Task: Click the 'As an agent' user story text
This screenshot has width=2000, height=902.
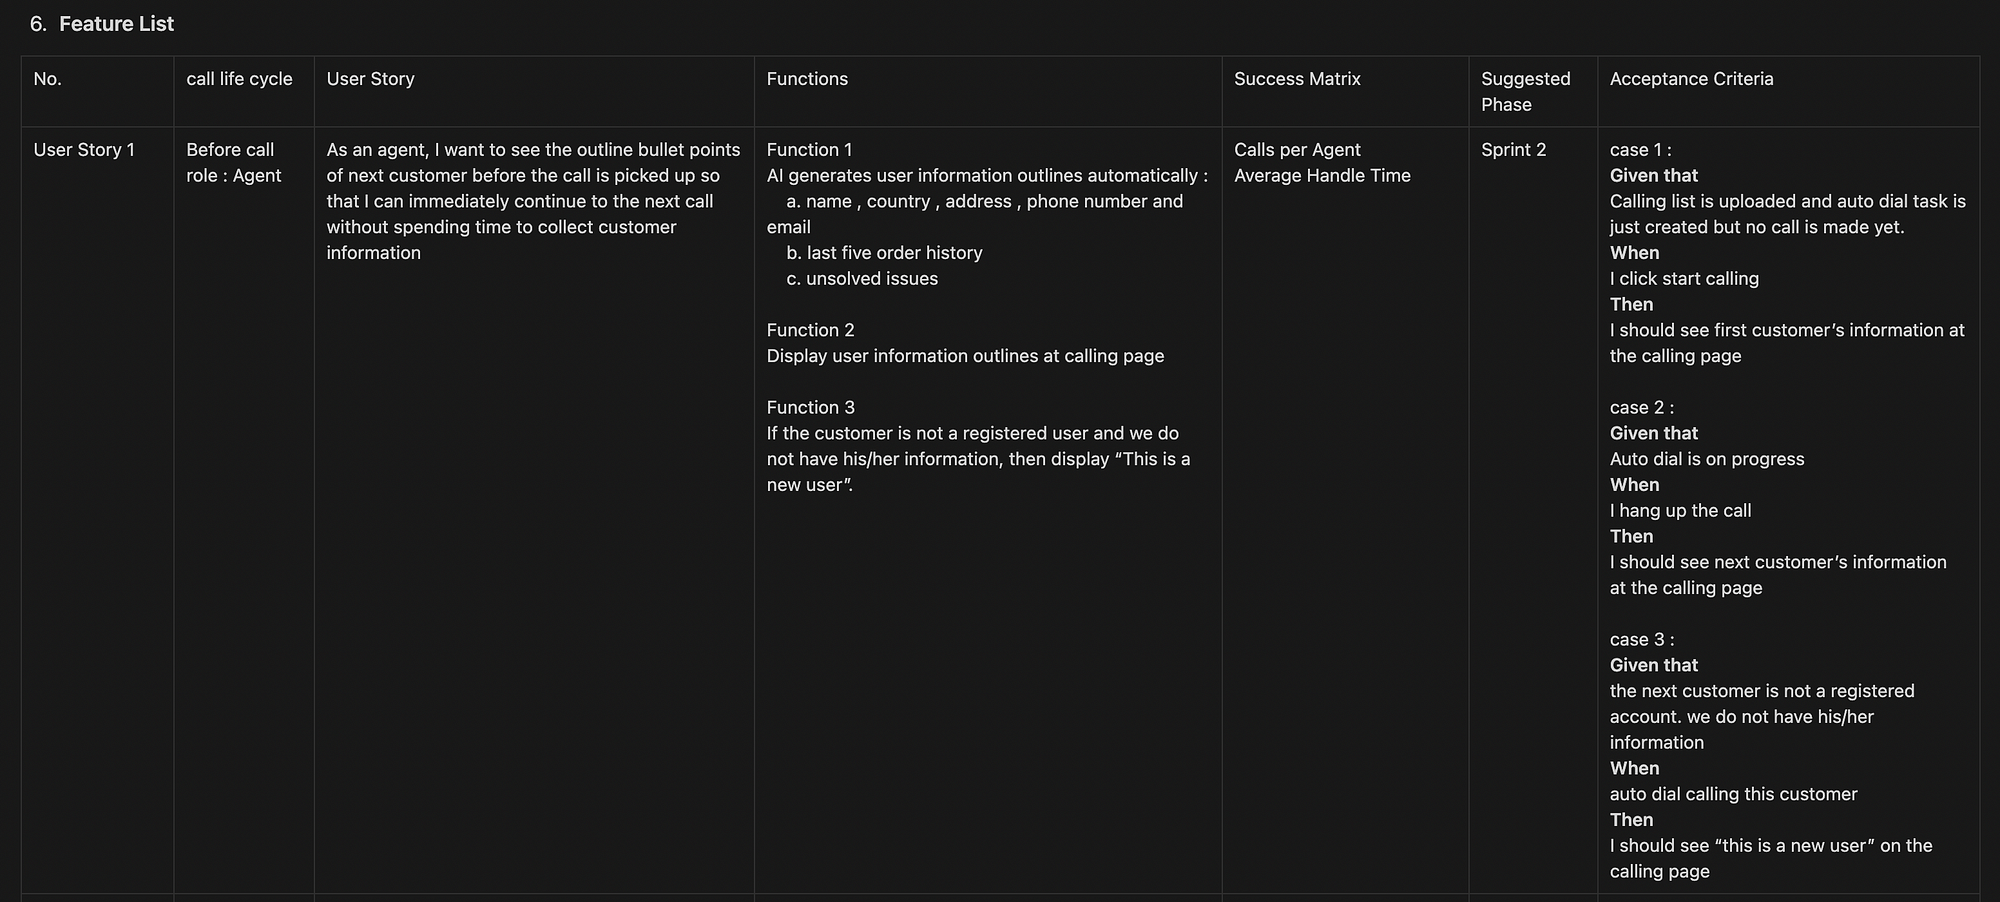Action: pos(533,201)
